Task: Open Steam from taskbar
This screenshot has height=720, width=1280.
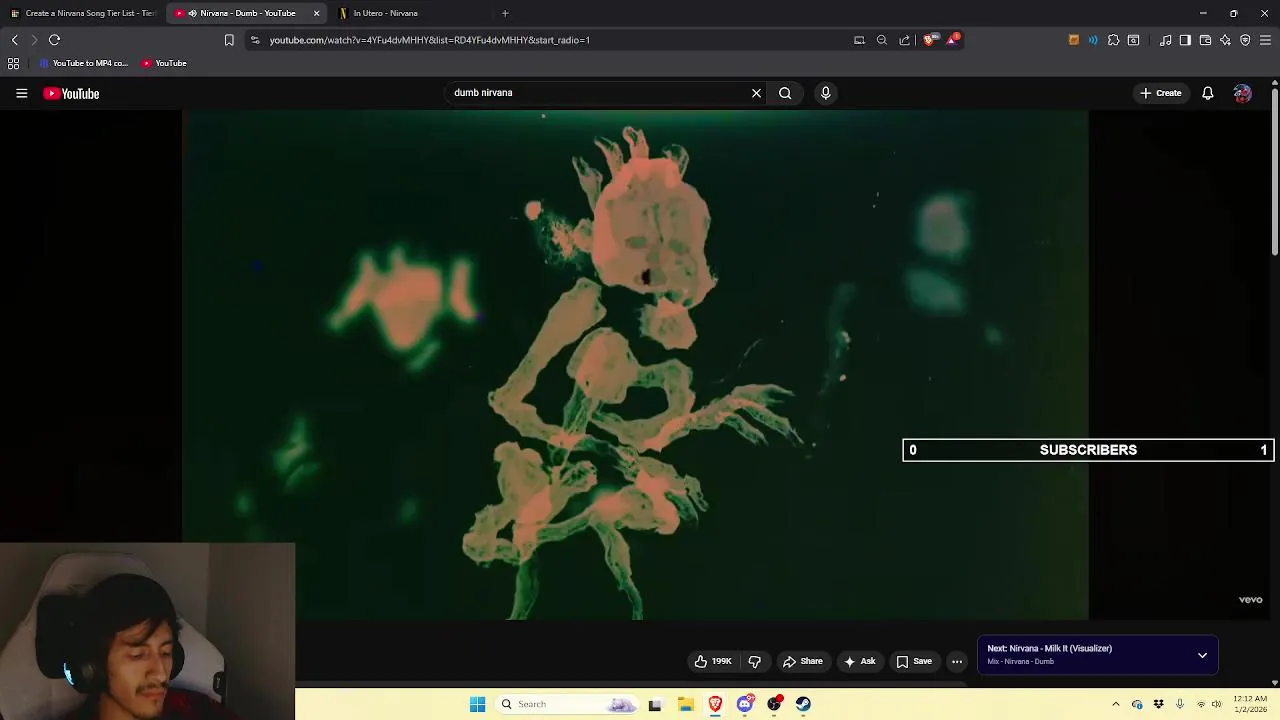Action: [803, 704]
